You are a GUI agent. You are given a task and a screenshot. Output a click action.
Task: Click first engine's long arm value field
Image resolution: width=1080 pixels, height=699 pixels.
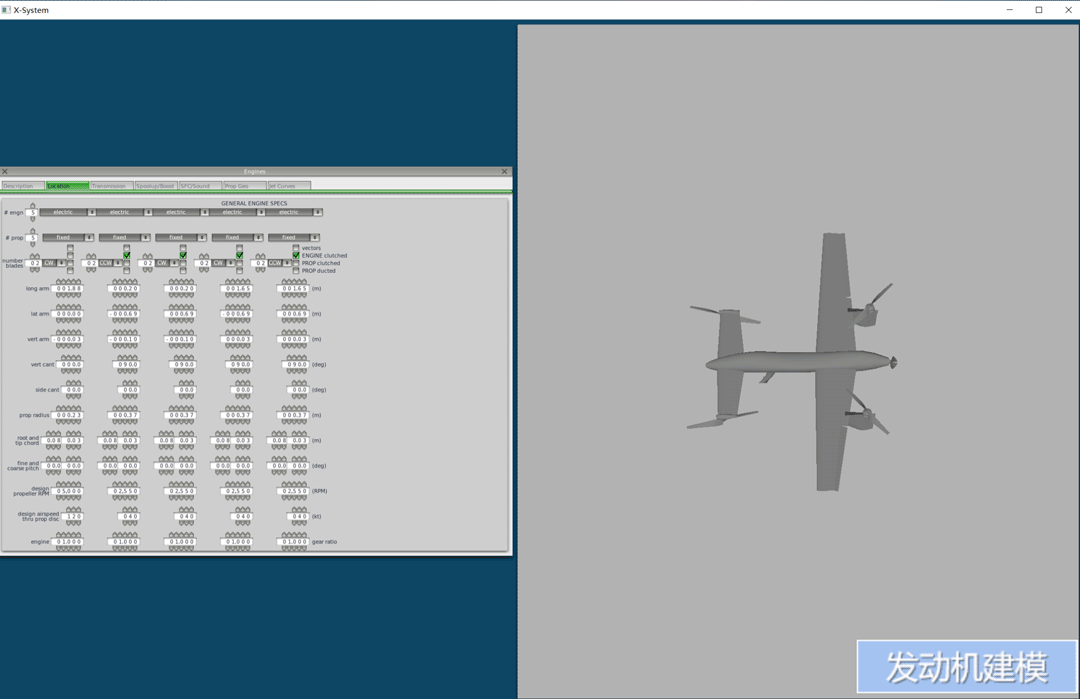[69, 289]
